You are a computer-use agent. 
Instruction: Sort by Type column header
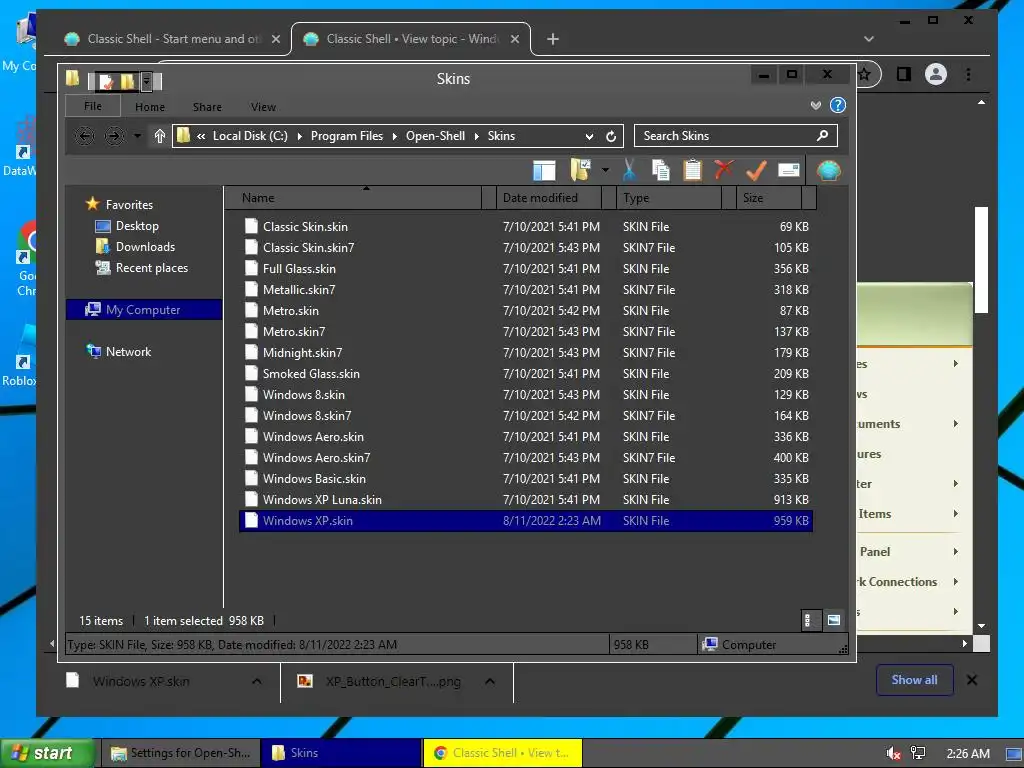click(x=669, y=198)
